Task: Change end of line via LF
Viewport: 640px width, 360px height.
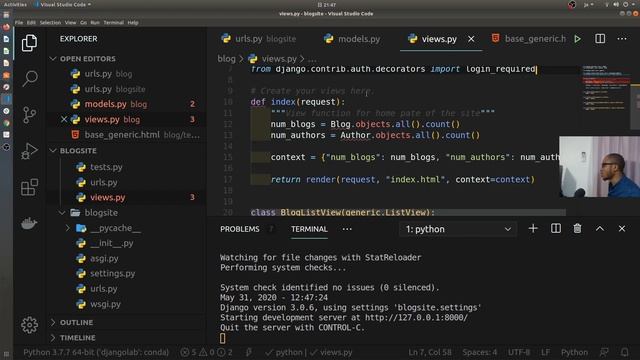Action: click(545, 352)
